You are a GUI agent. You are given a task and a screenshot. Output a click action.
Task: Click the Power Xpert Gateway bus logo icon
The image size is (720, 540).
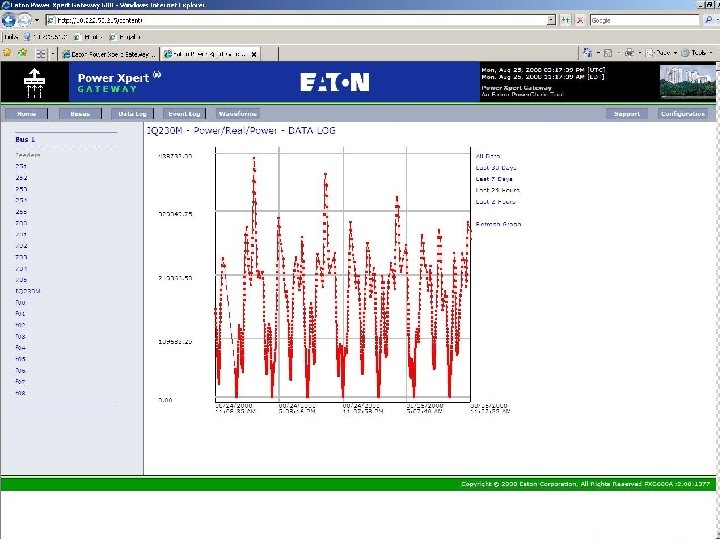tap(34, 83)
